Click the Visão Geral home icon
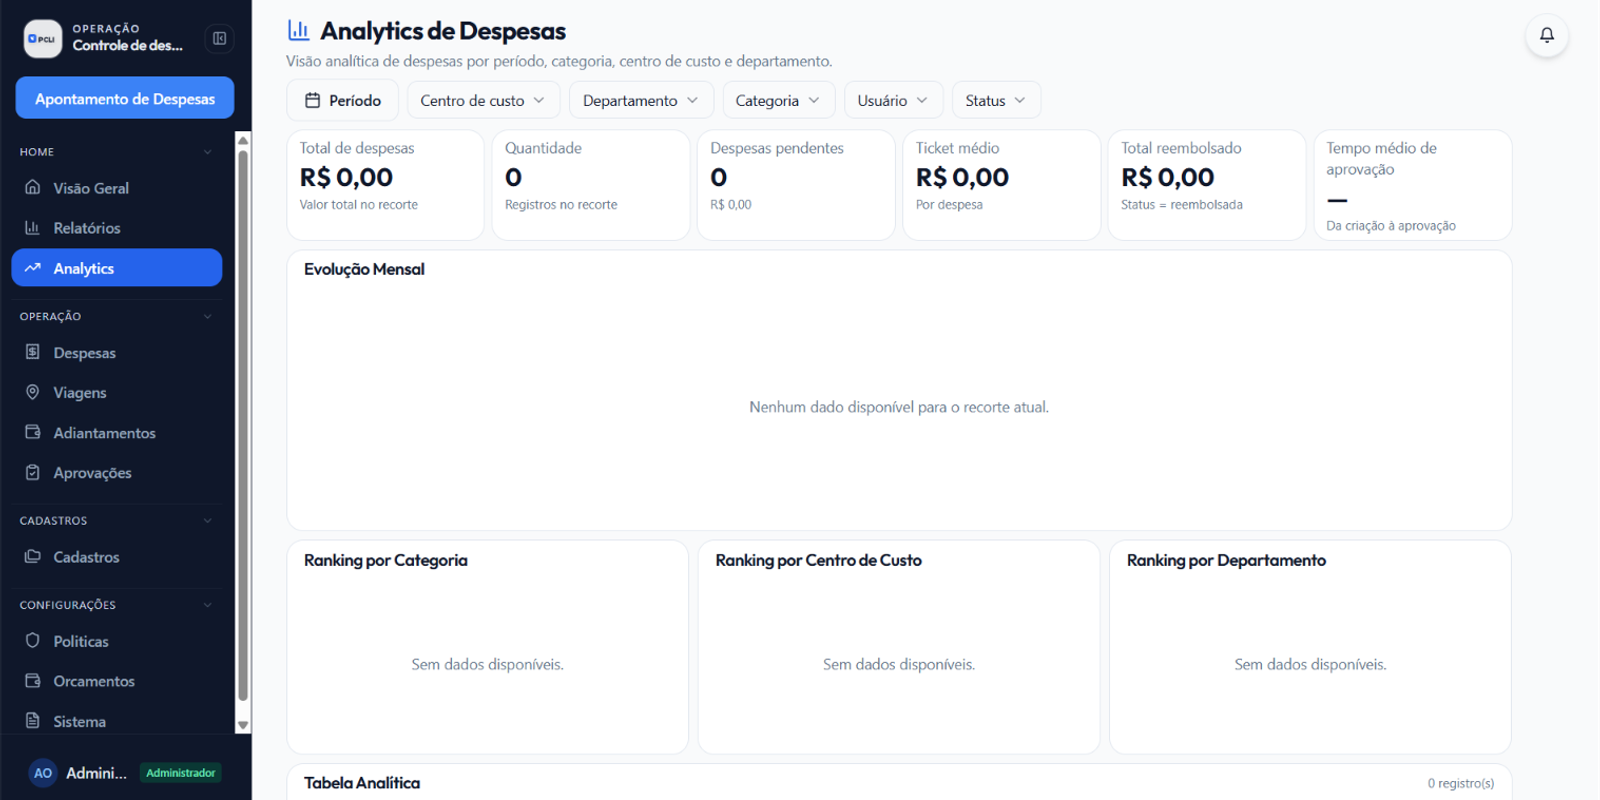The width and height of the screenshot is (1600, 800). coord(33,187)
